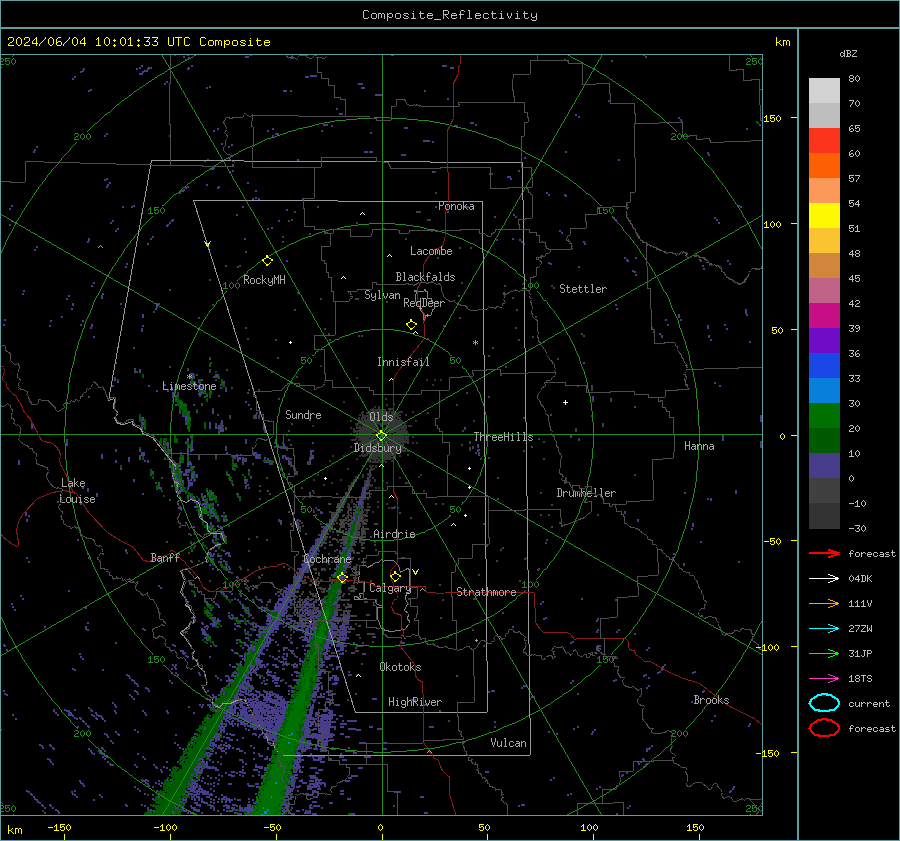
Task: Click the orange 111V arrow icon
Action: pos(824,603)
